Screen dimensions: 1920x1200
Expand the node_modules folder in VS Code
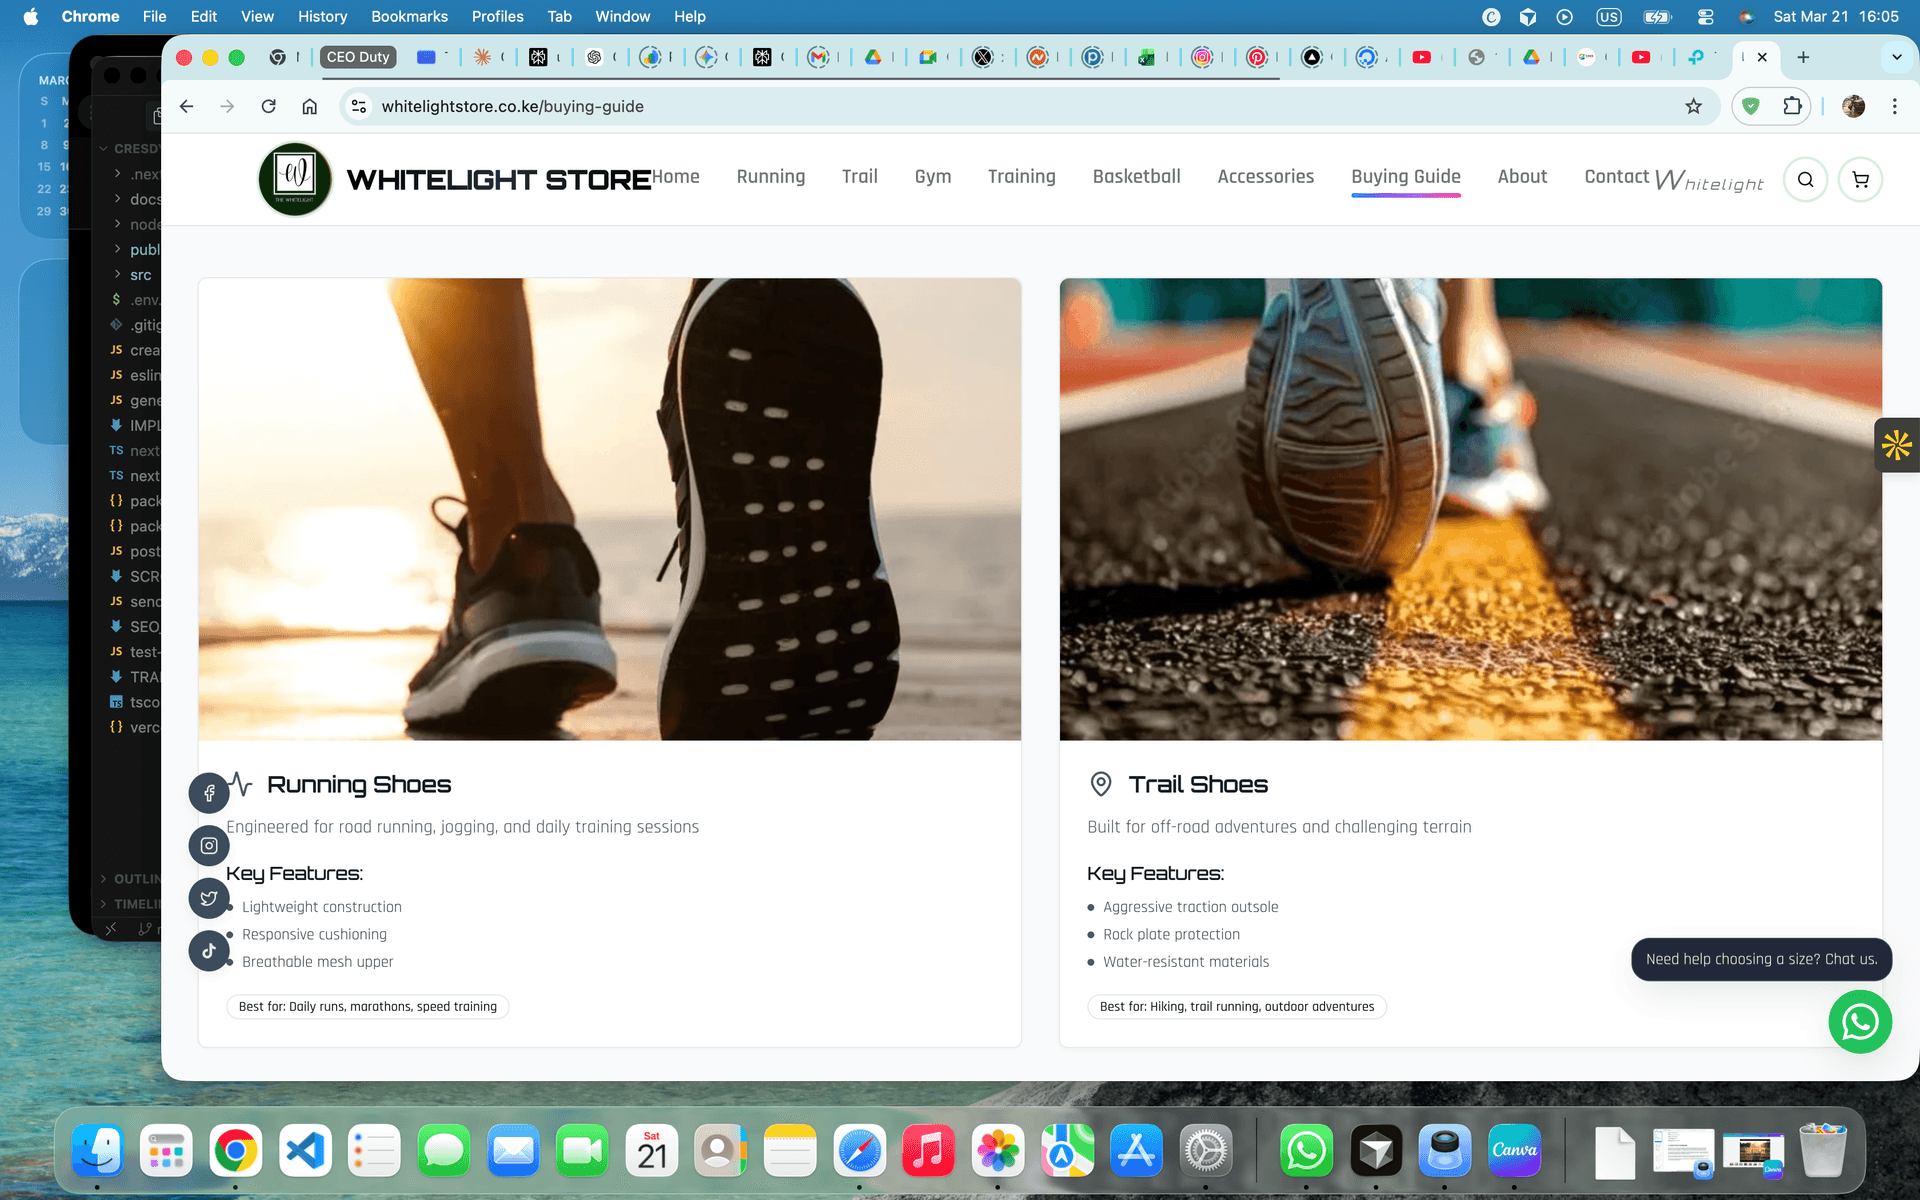point(134,224)
